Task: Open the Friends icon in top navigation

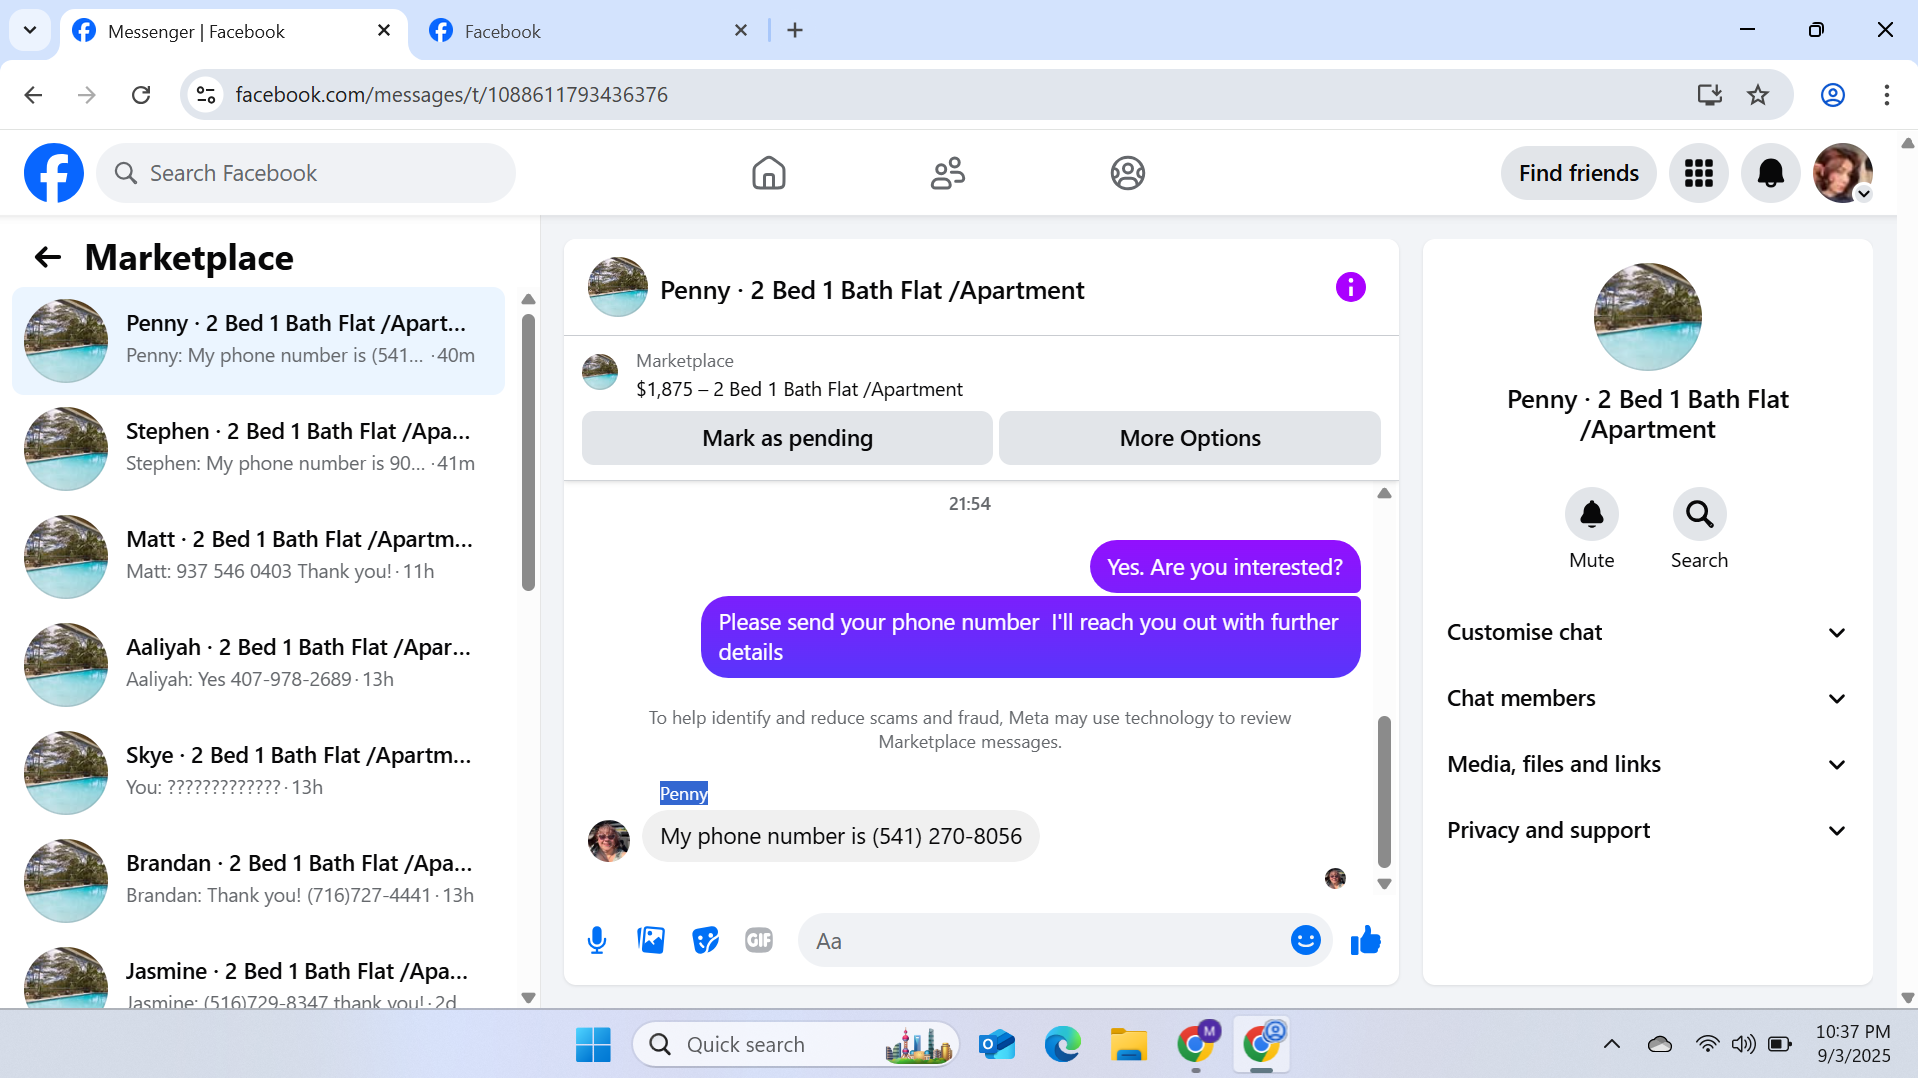Action: click(947, 173)
